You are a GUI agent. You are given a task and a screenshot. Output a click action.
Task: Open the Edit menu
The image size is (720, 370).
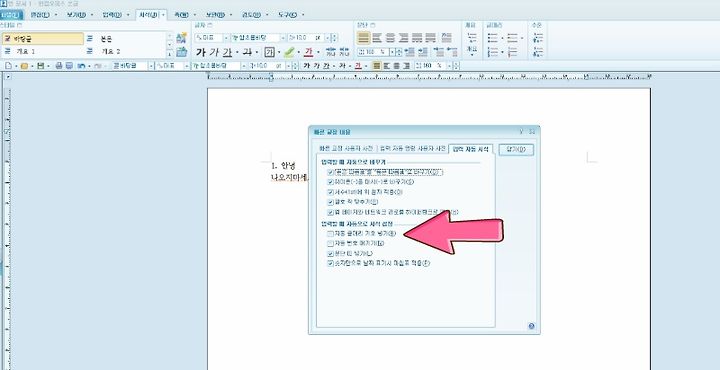click(40, 15)
